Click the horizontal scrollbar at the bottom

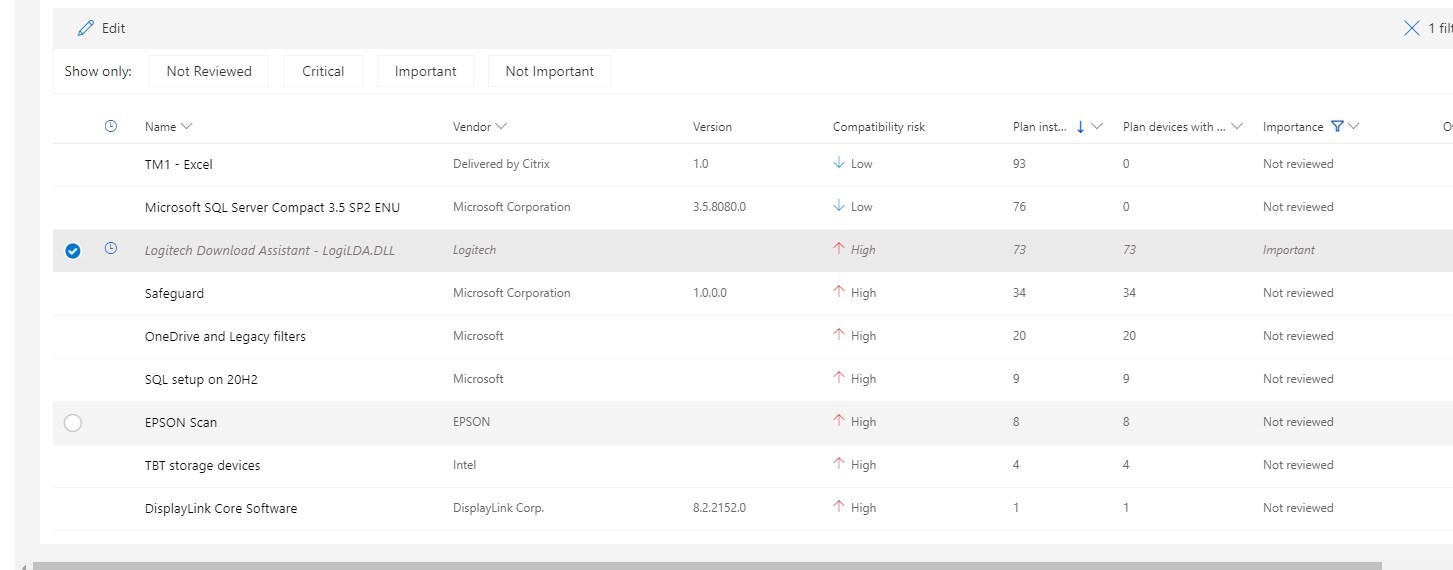point(707,566)
